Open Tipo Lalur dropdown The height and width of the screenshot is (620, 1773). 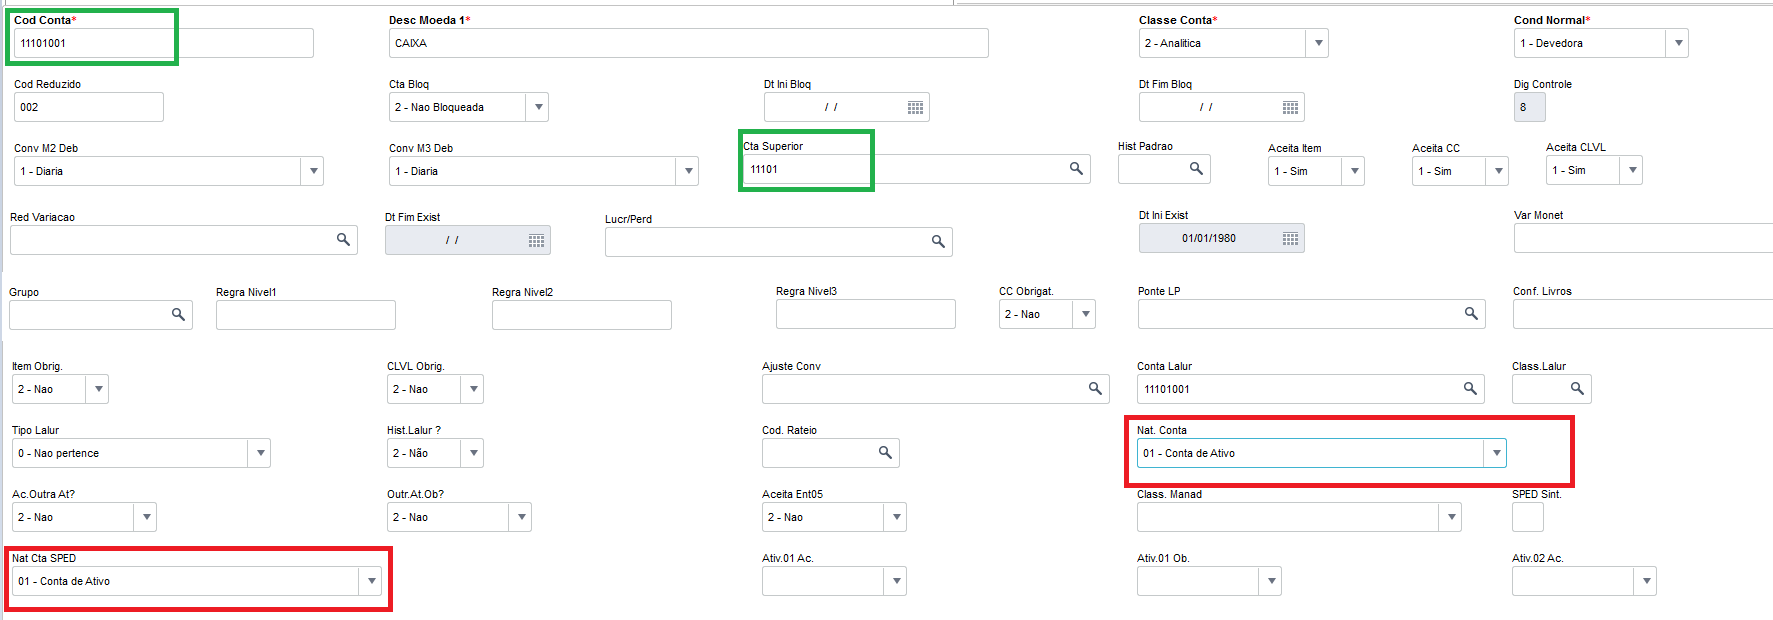point(260,453)
